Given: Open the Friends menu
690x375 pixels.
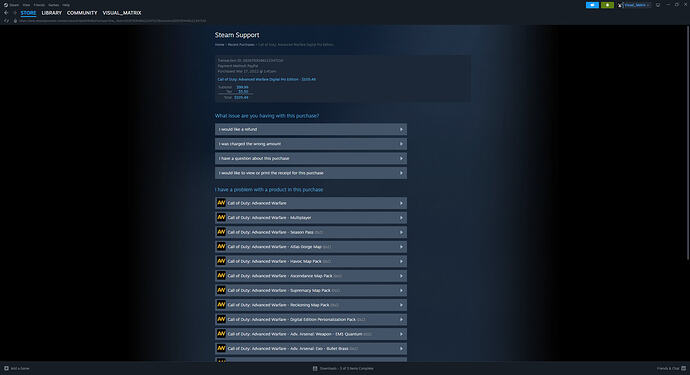Looking at the screenshot, I should tap(39, 5).
